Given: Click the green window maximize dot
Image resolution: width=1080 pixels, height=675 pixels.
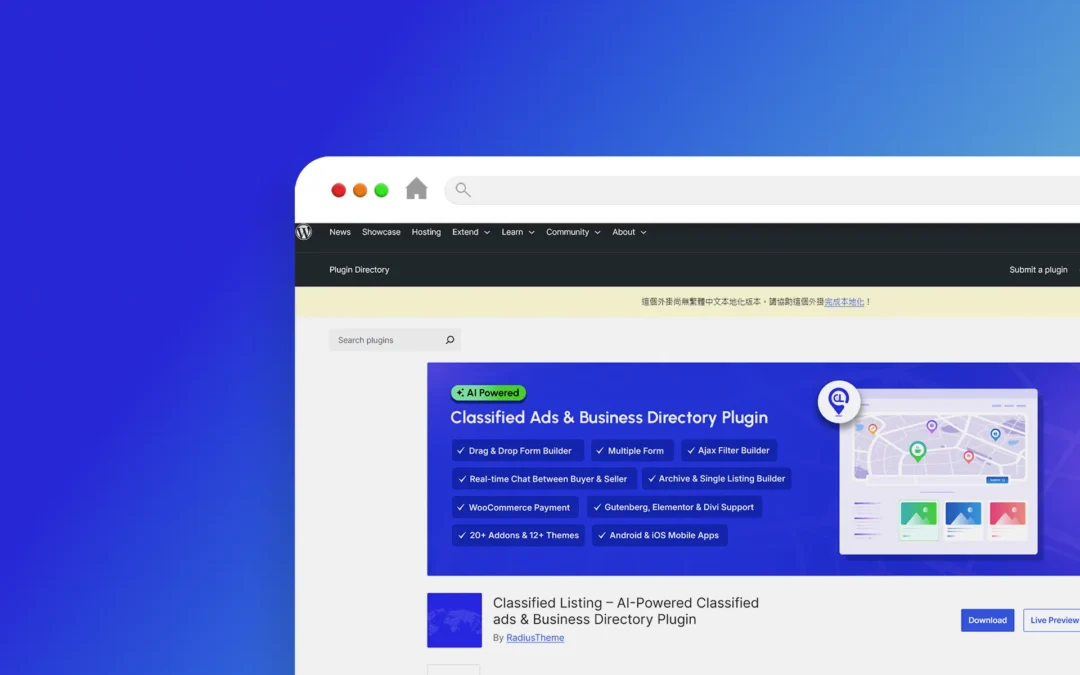Looking at the screenshot, I should coord(381,190).
